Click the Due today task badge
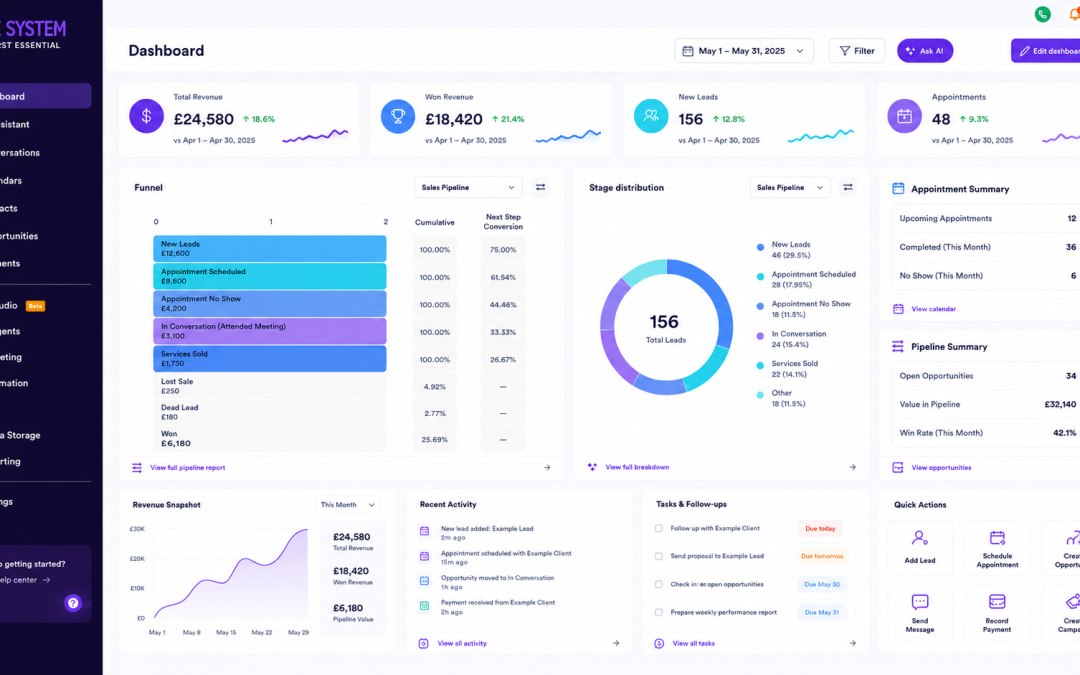This screenshot has width=1080, height=675. tap(820, 528)
